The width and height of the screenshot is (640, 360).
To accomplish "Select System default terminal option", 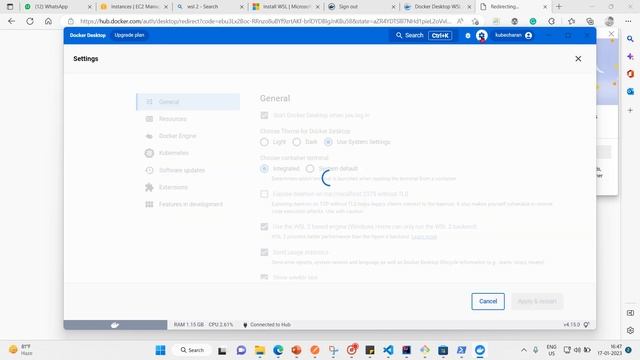I will pos(310,169).
